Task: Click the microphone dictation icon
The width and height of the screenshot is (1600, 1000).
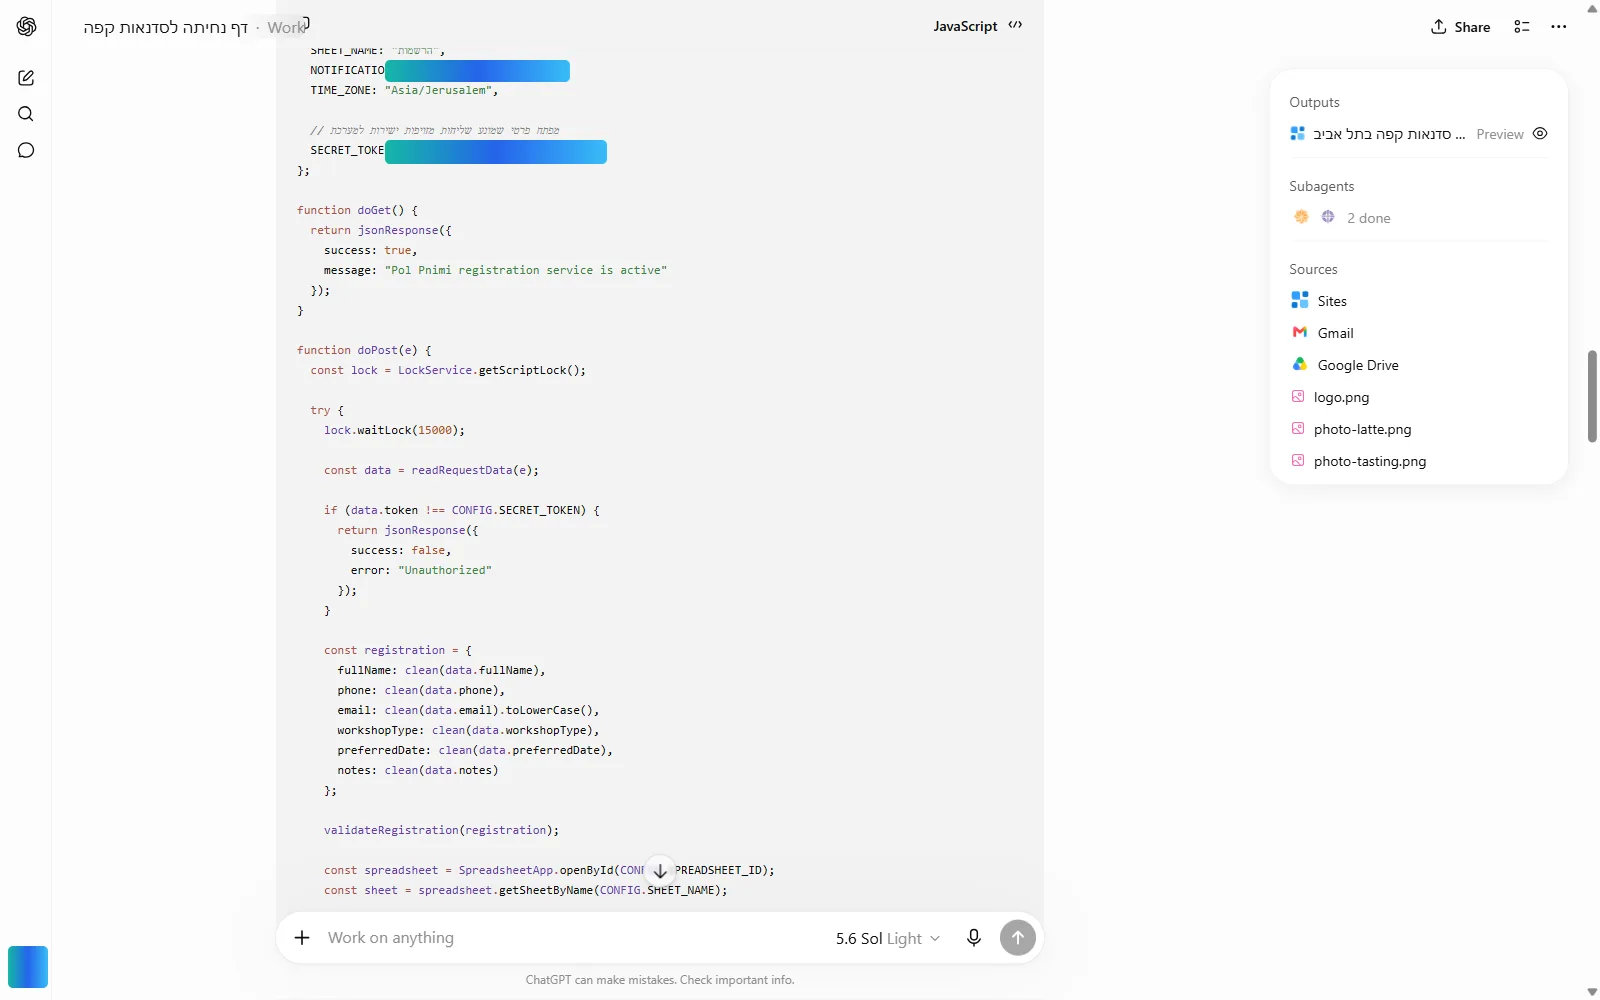Action: click(974, 938)
